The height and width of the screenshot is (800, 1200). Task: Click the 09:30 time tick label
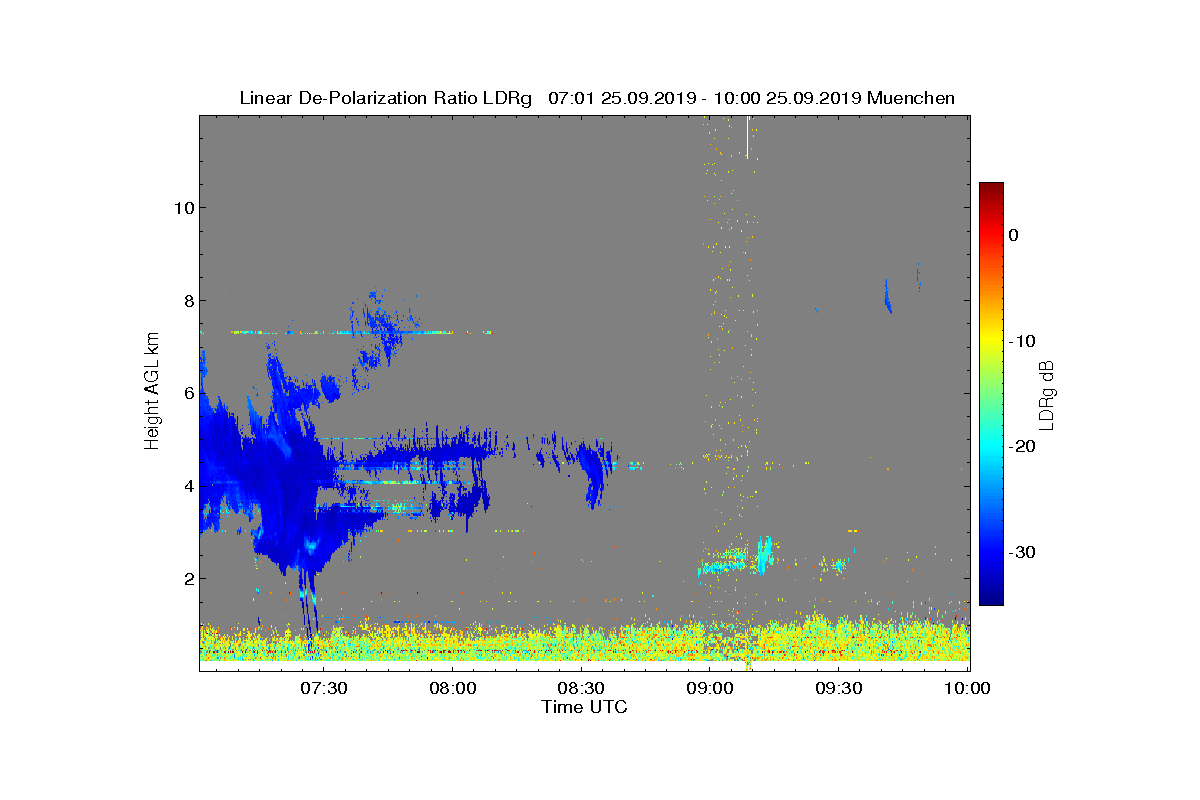point(839,688)
